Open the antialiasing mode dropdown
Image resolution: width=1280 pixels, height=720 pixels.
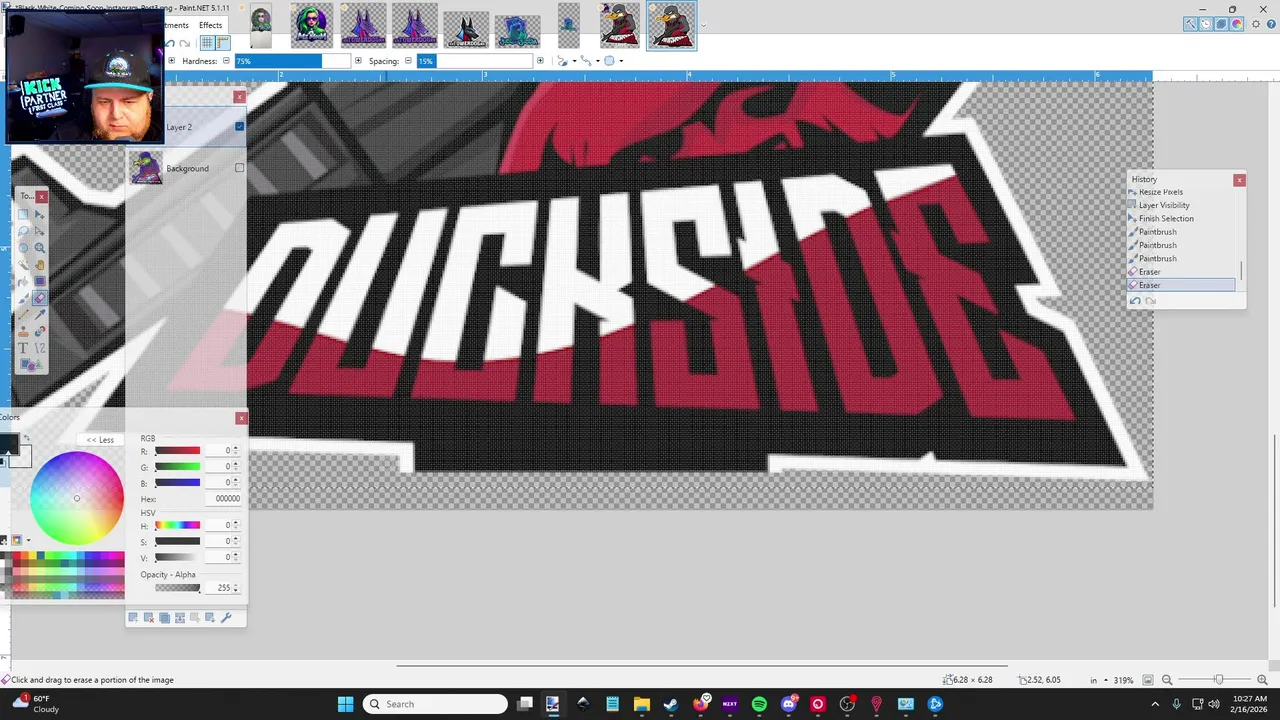point(567,61)
